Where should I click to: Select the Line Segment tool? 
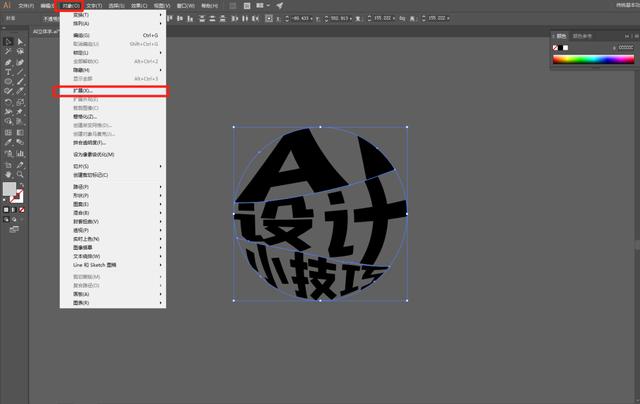coord(20,72)
